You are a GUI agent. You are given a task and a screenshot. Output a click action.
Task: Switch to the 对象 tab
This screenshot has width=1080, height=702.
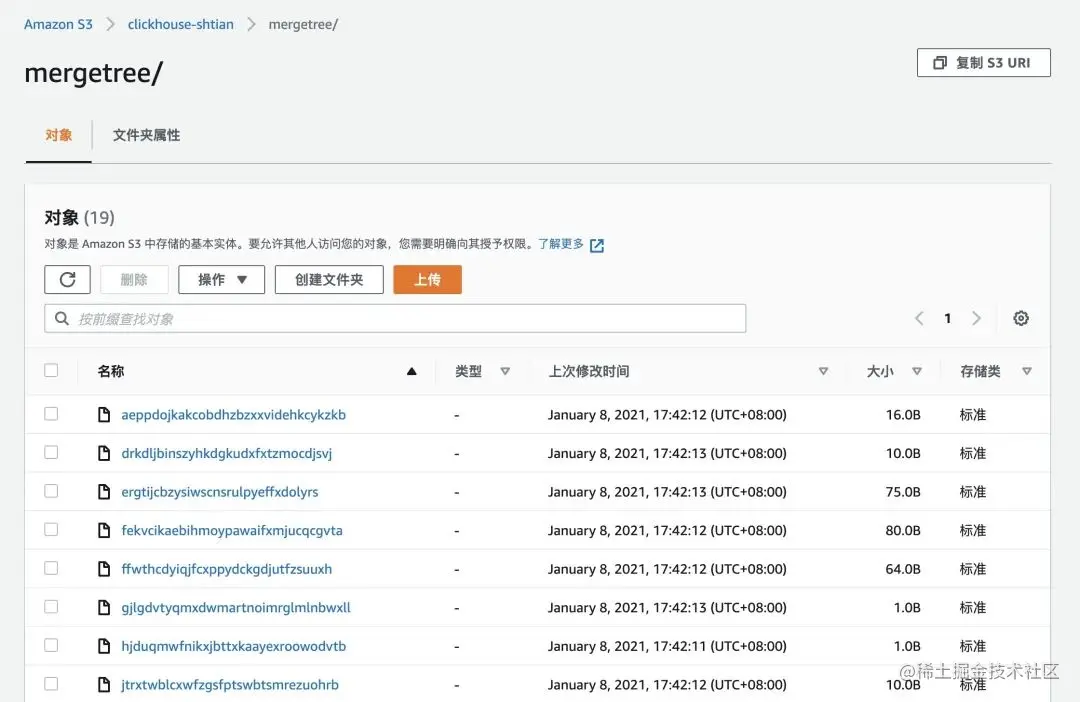point(59,135)
